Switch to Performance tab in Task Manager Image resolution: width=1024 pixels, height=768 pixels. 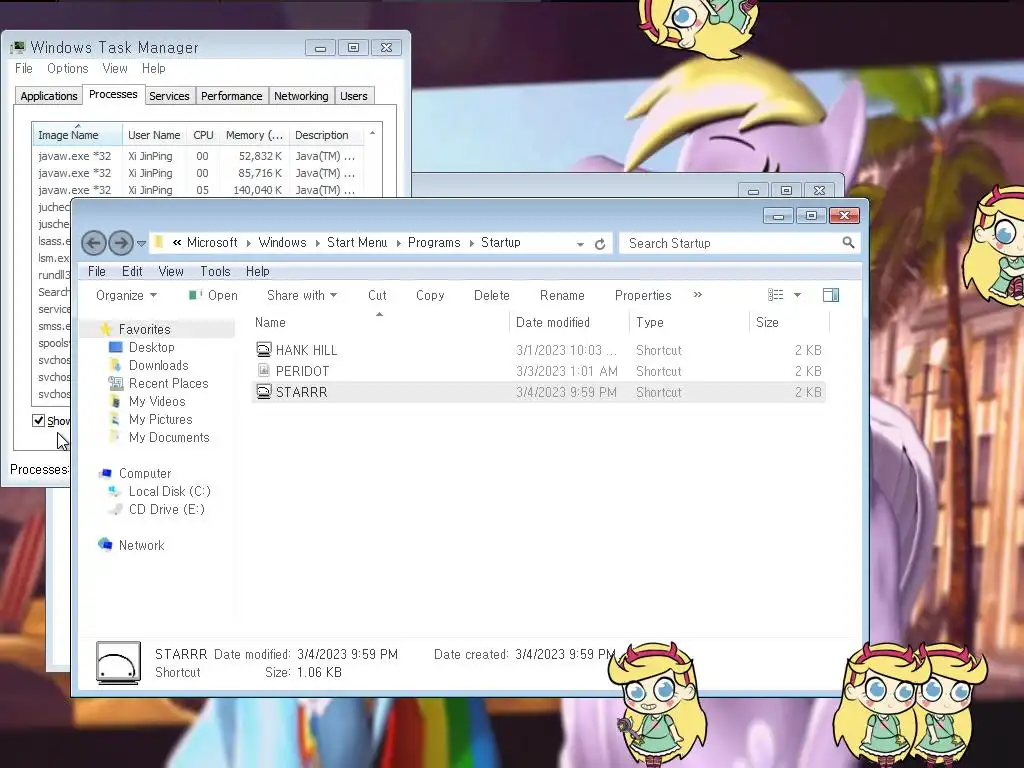pyautogui.click(x=231, y=96)
